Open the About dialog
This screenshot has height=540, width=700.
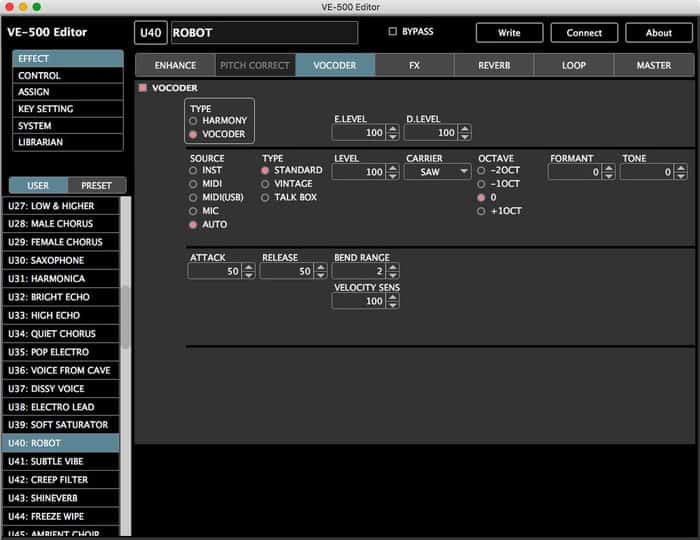point(658,33)
